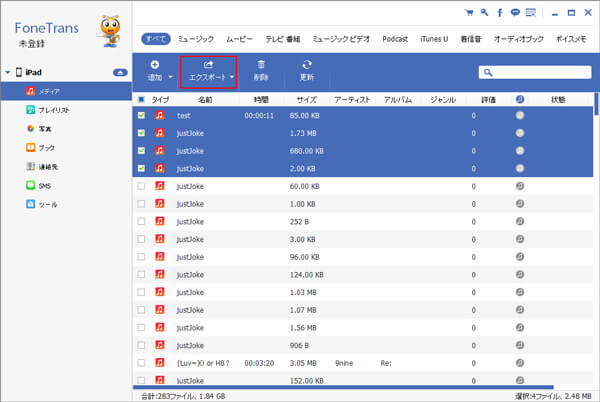Sort by the Artist (アーティスト) column header
Viewport: 600px width, 402px height.
pos(352,100)
